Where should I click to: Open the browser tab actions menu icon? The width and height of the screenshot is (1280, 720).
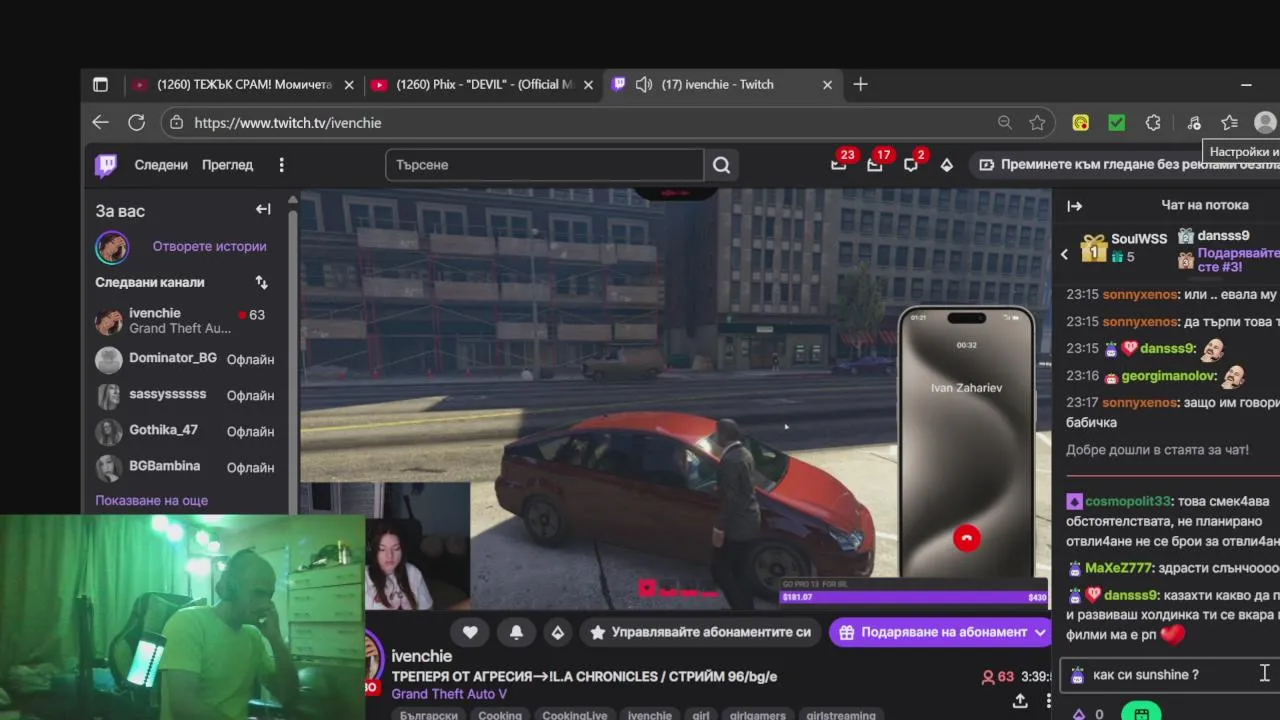click(100, 85)
